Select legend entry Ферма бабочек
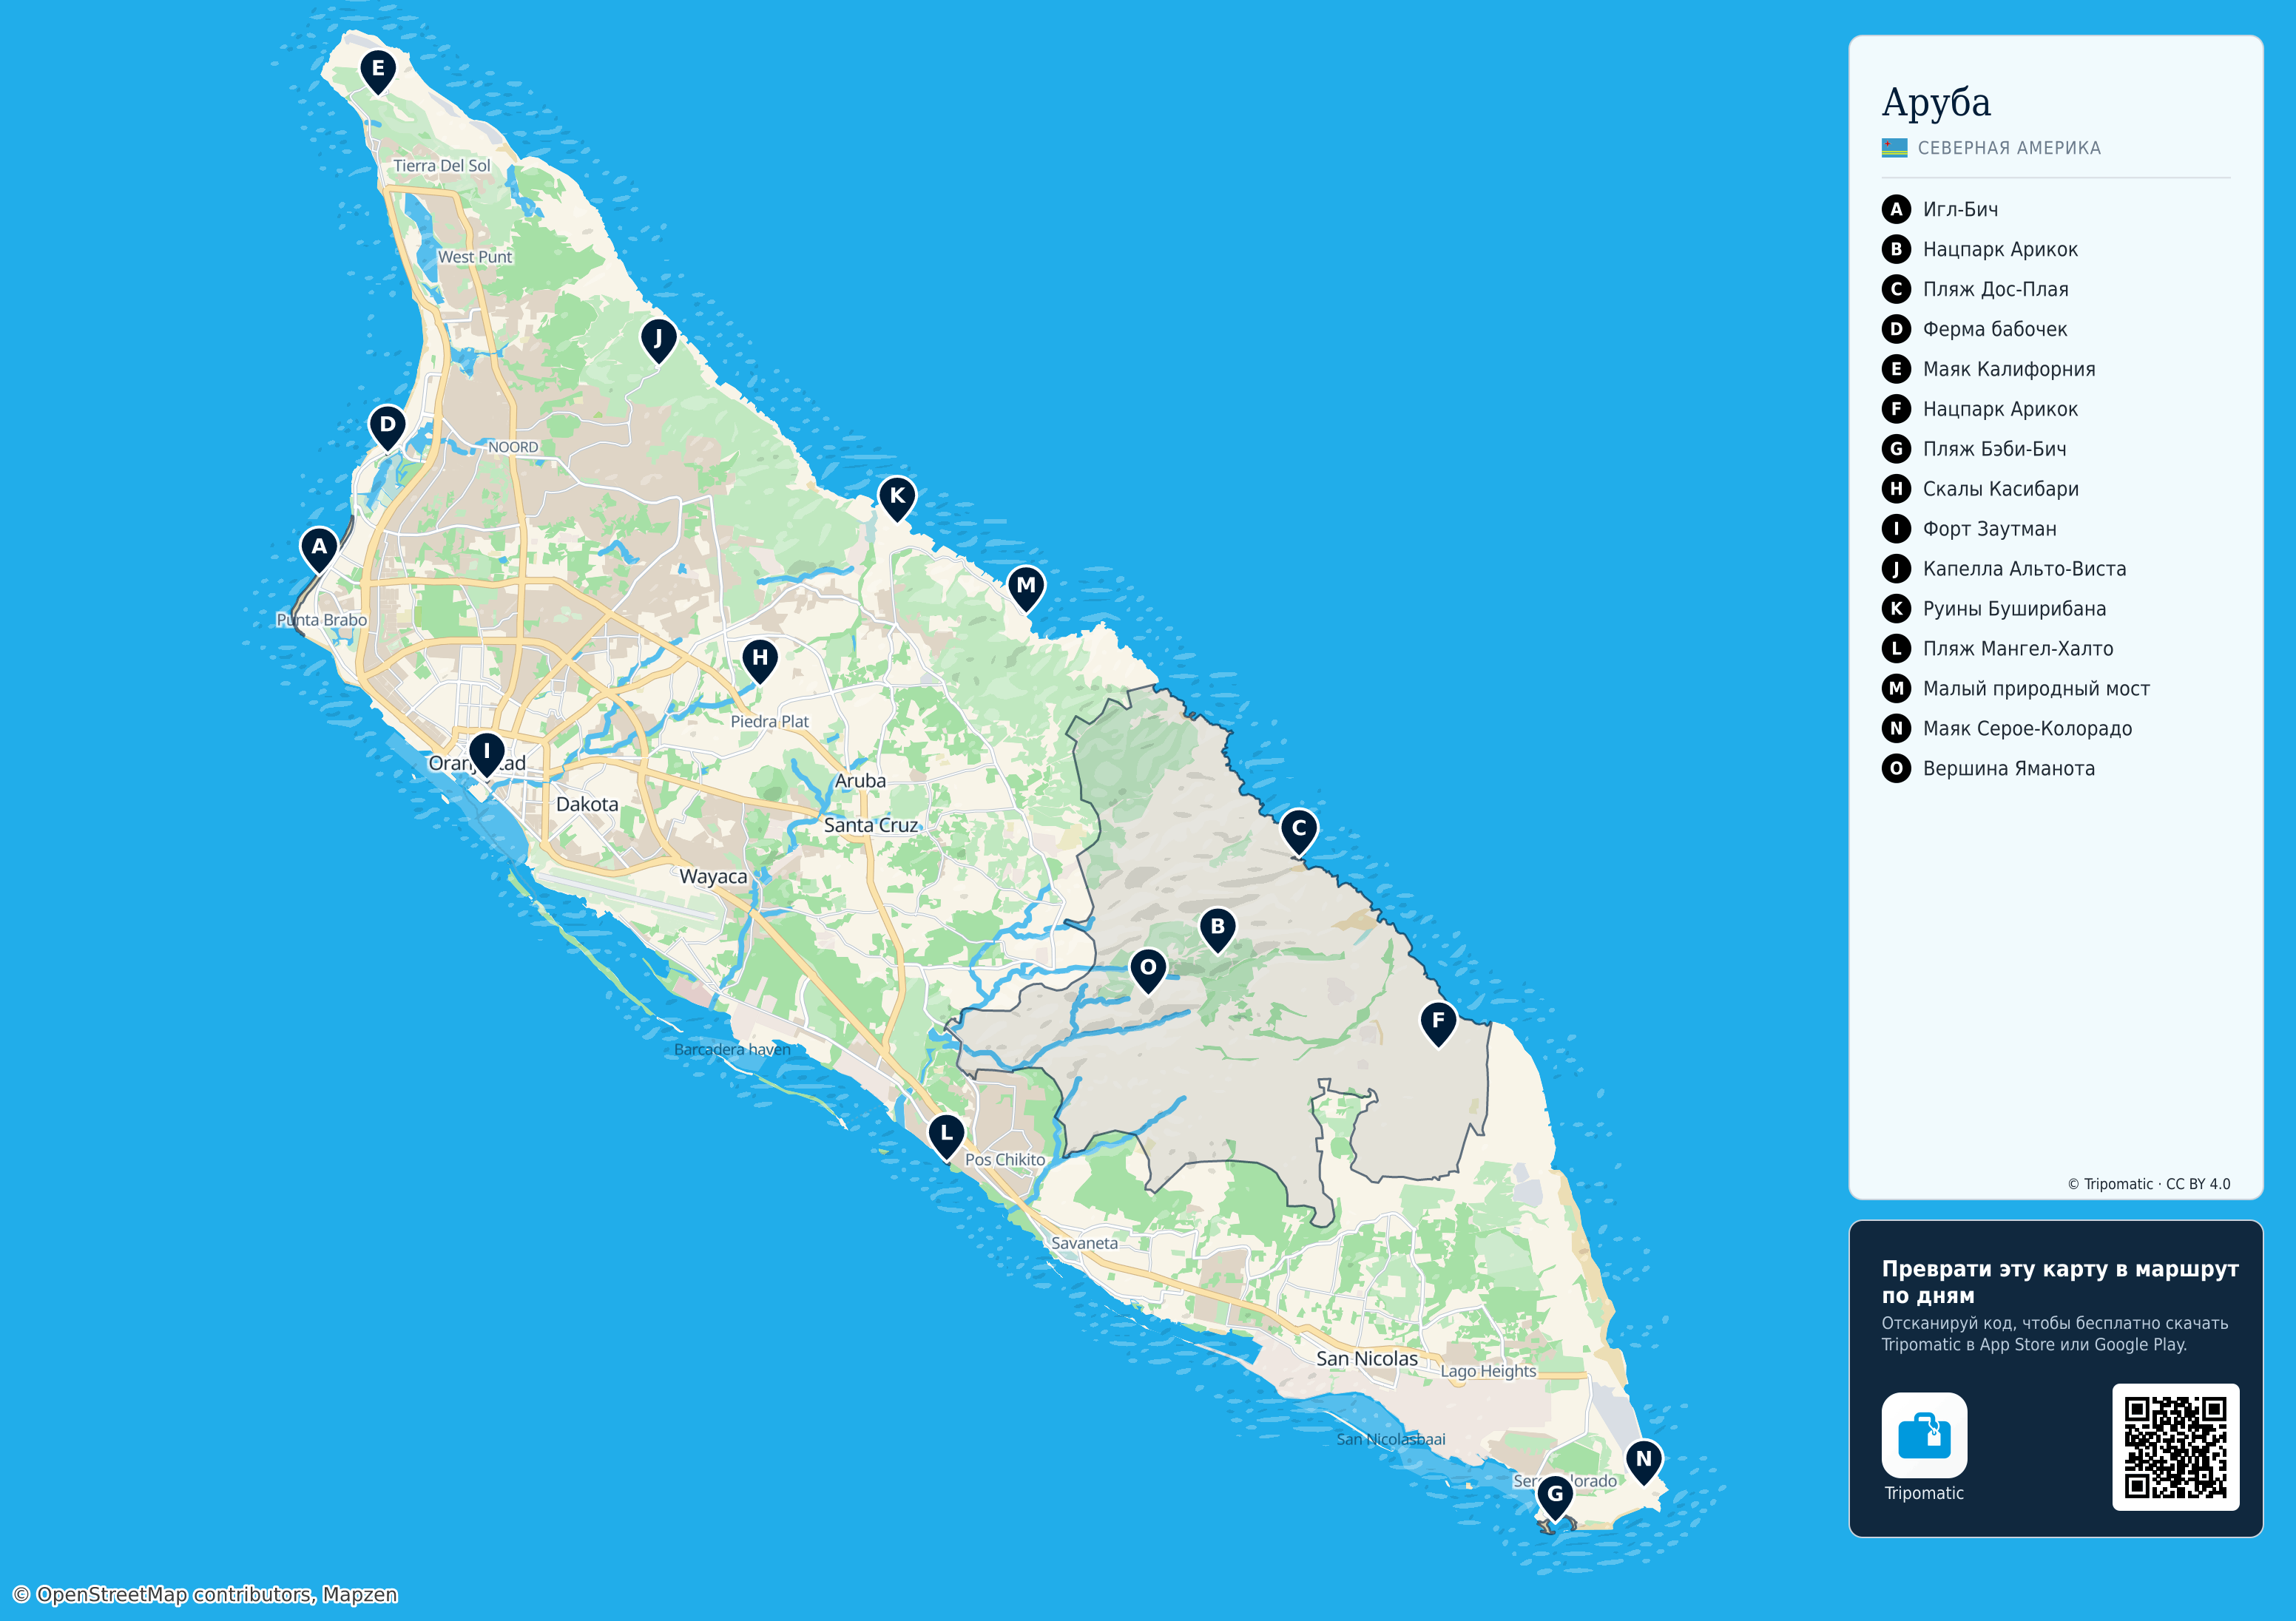2296x1621 pixels. pos(1974,329)
